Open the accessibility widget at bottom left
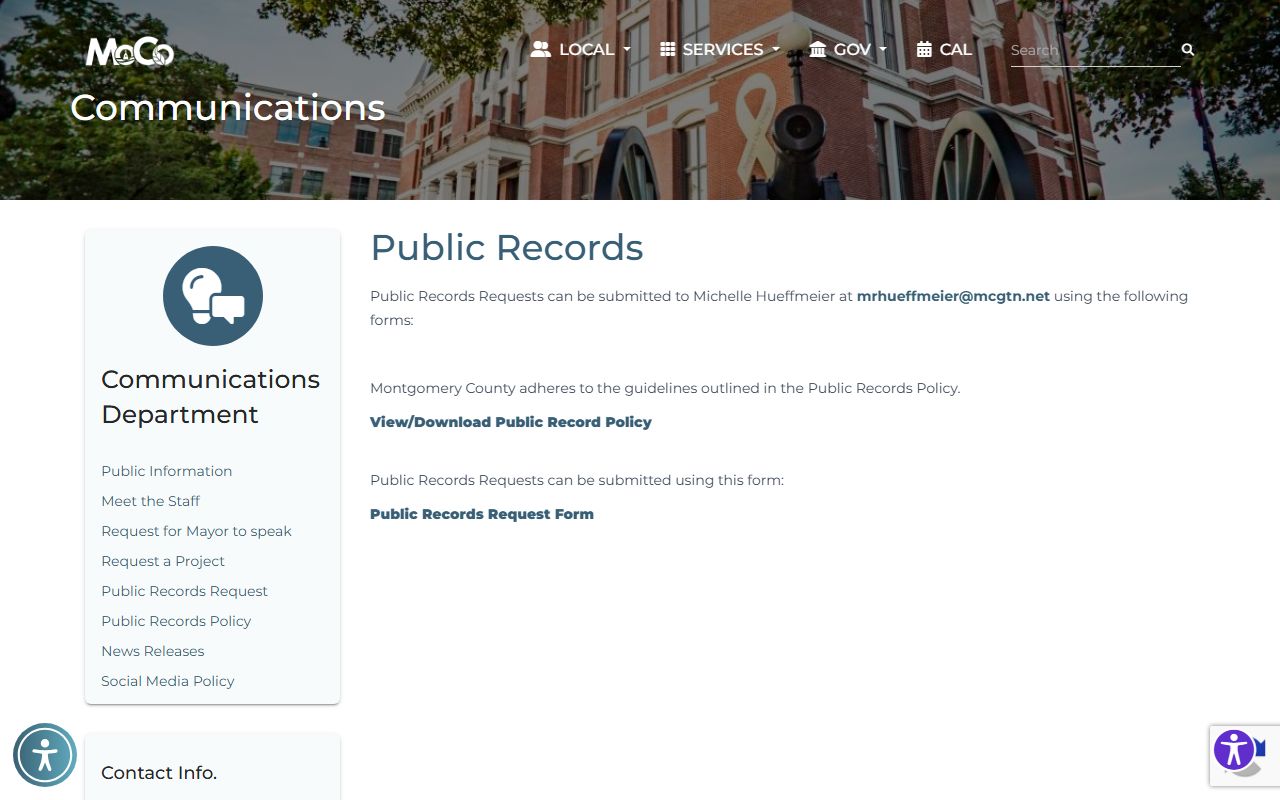The height and width of the screenshot is (800, 1280). click(x=45, y=755)
